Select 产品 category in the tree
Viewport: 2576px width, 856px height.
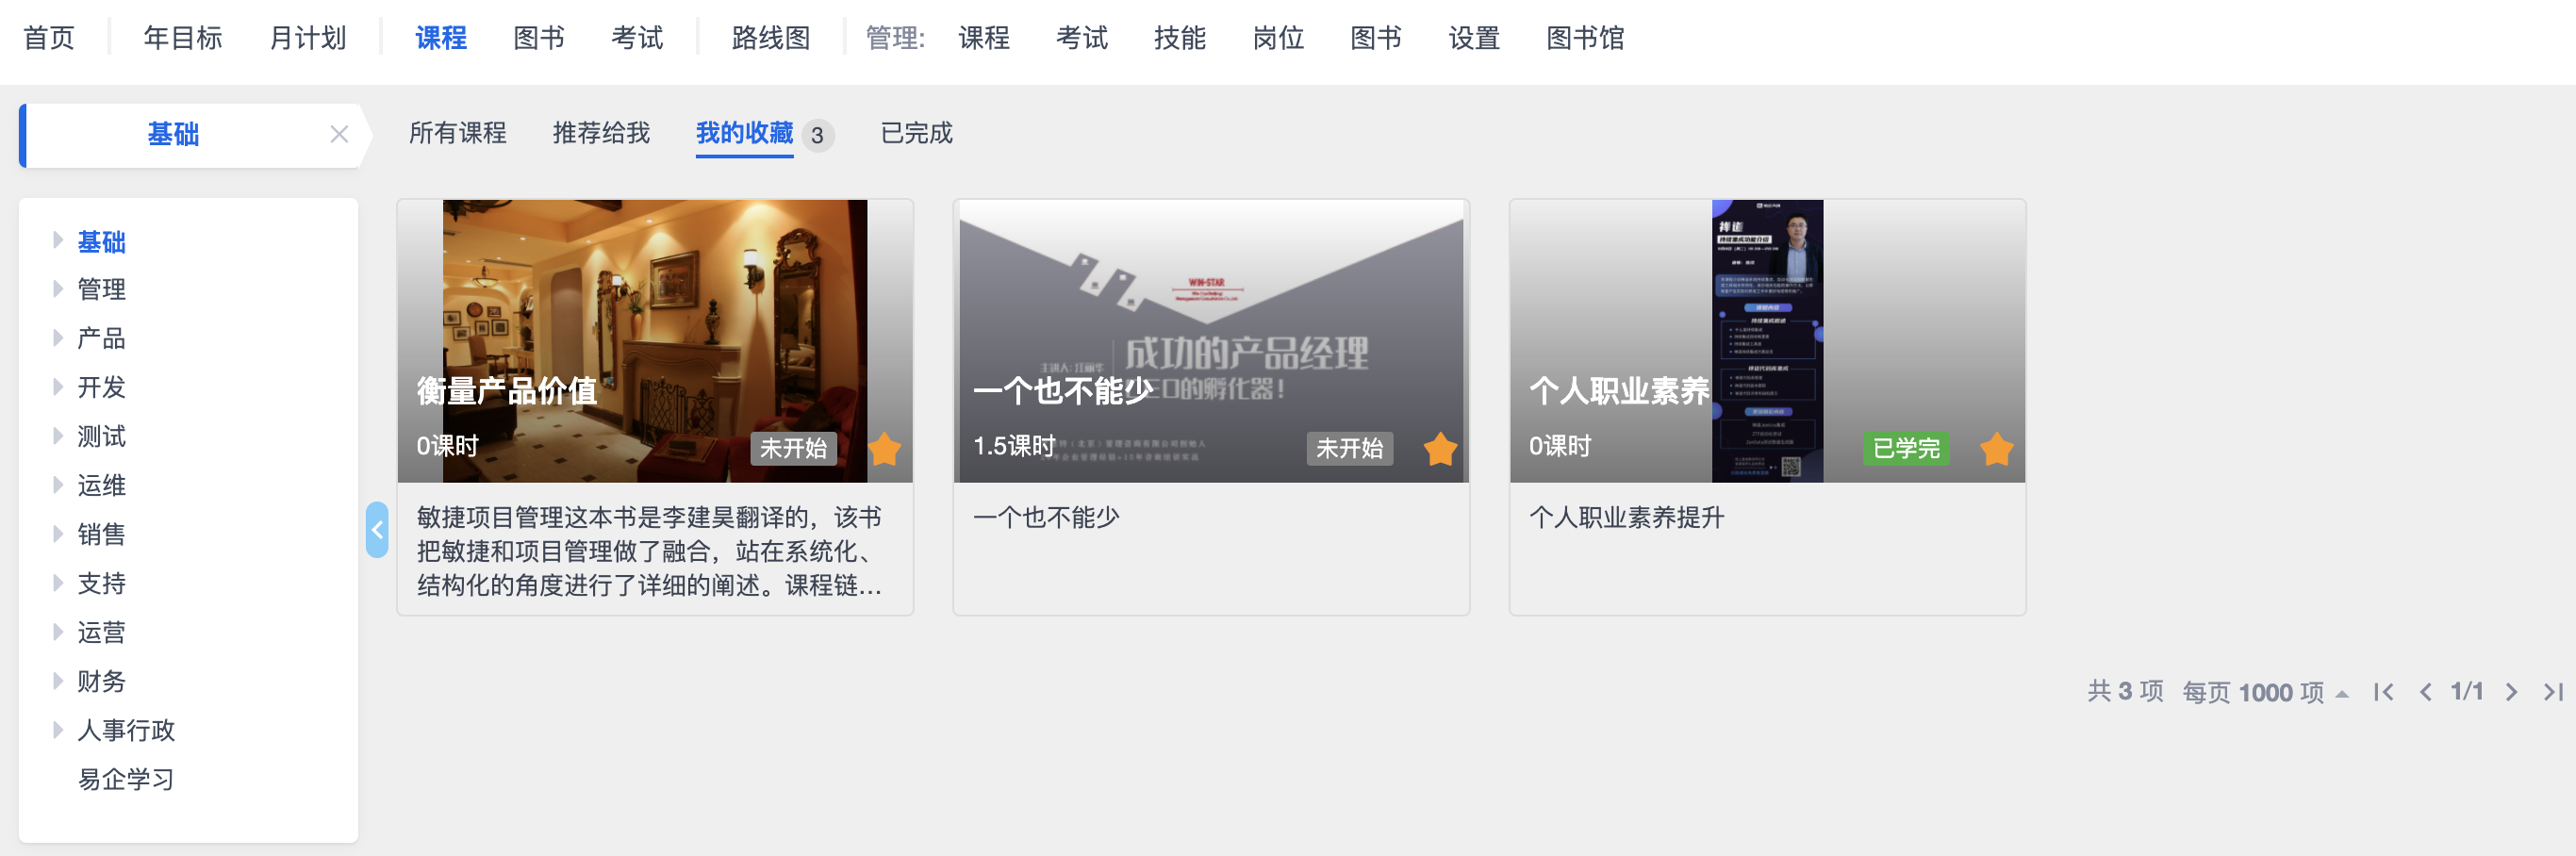click(x=101, y=339)
